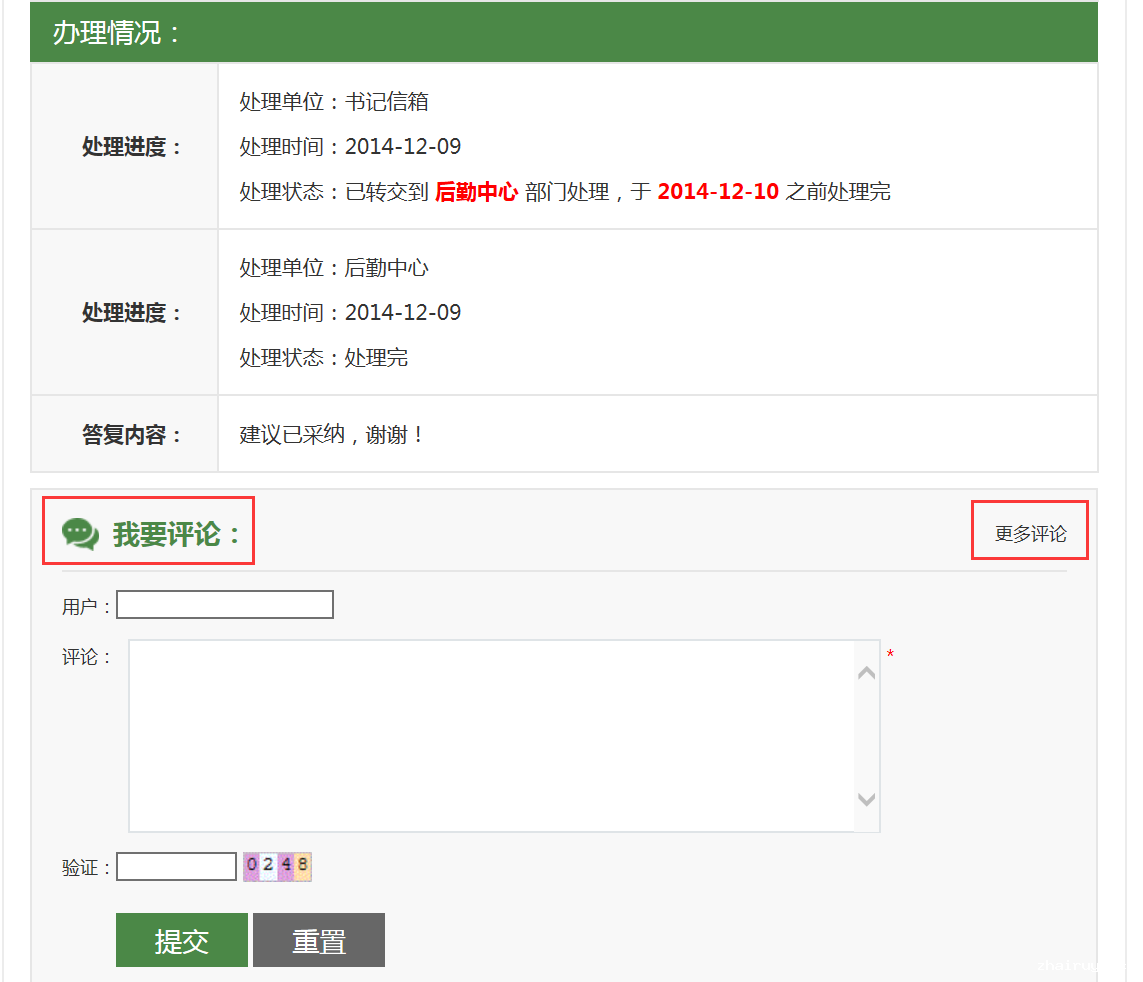Click the 处理单位:书记信箱 line
This screenshot has height=982, width=1143.
click(x=334, y=102)
